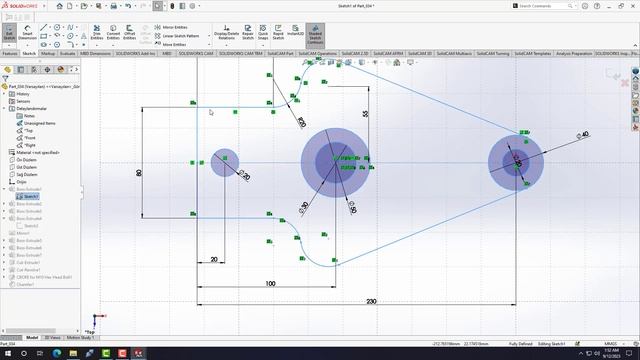Screen dimensions: 640x360
Task: Click the Windows Start button
Action: click(8, 353)
